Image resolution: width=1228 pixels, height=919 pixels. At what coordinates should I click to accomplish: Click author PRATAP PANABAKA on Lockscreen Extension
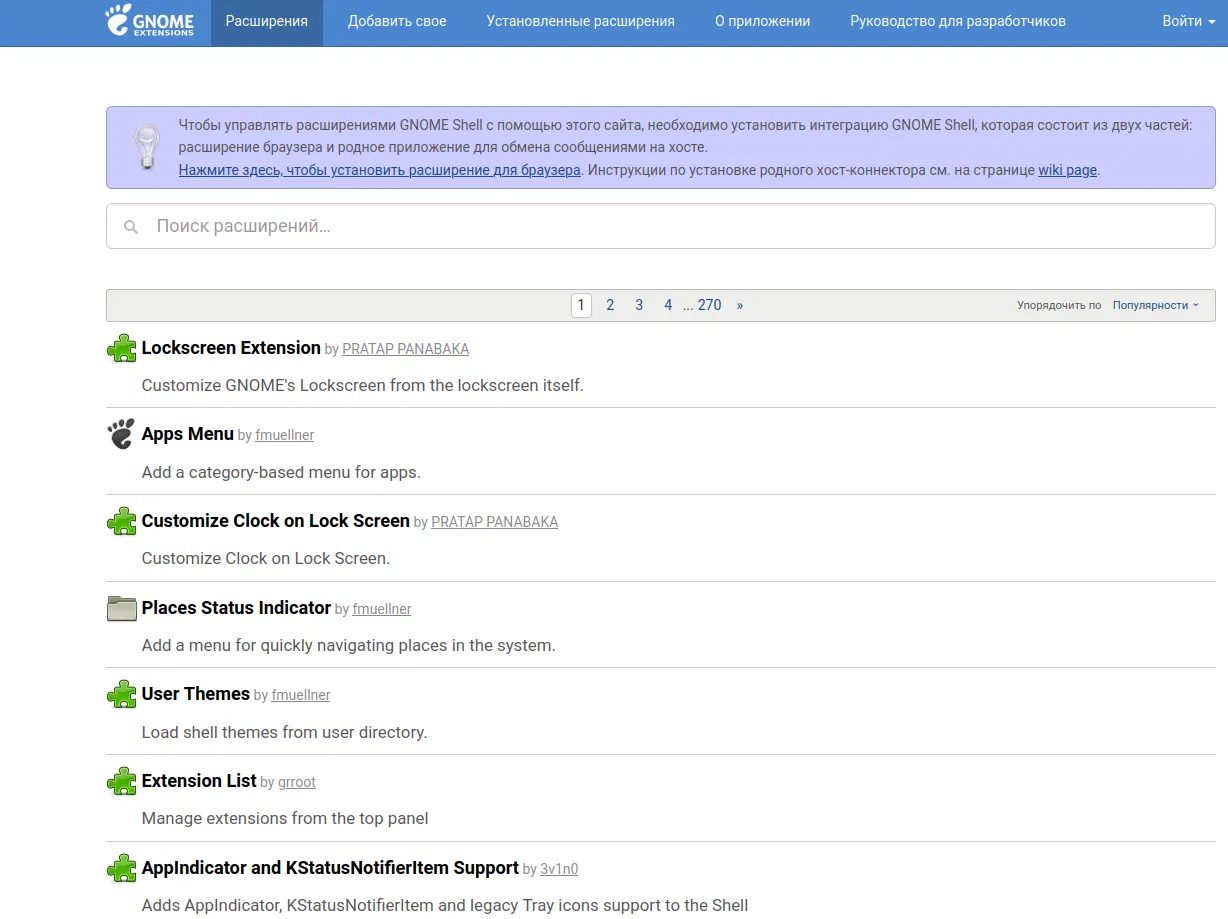tap(405, 349)
